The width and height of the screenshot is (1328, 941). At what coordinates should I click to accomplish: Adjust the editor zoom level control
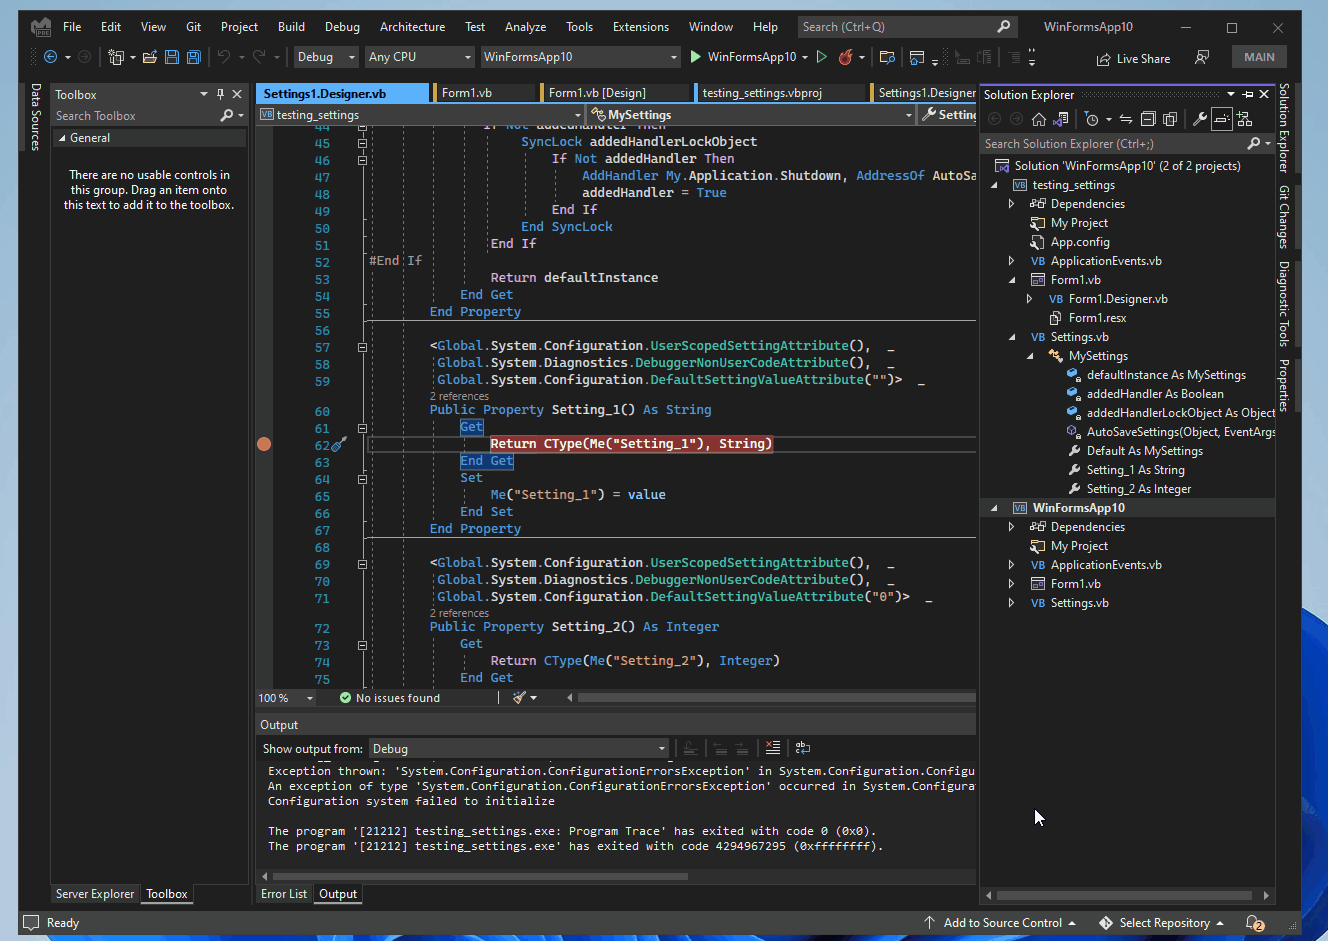[285, 697]
